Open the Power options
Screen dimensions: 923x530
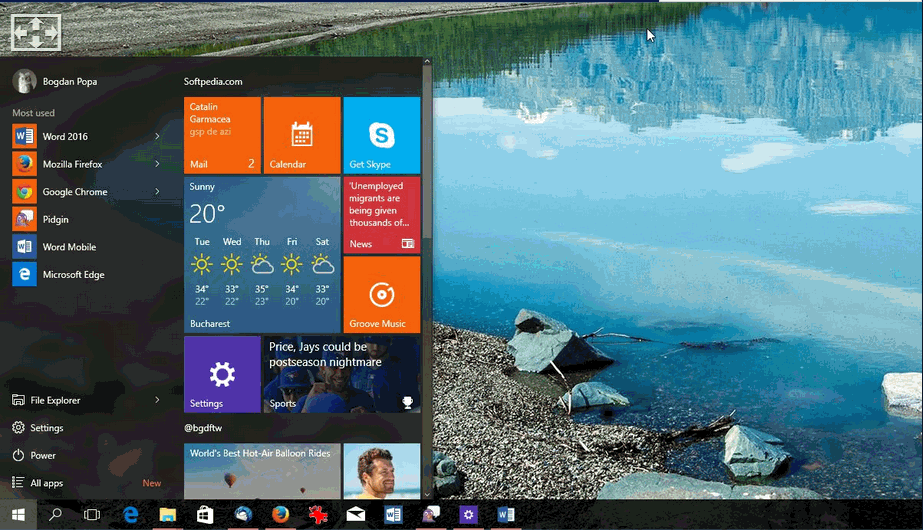click(34, 455)
